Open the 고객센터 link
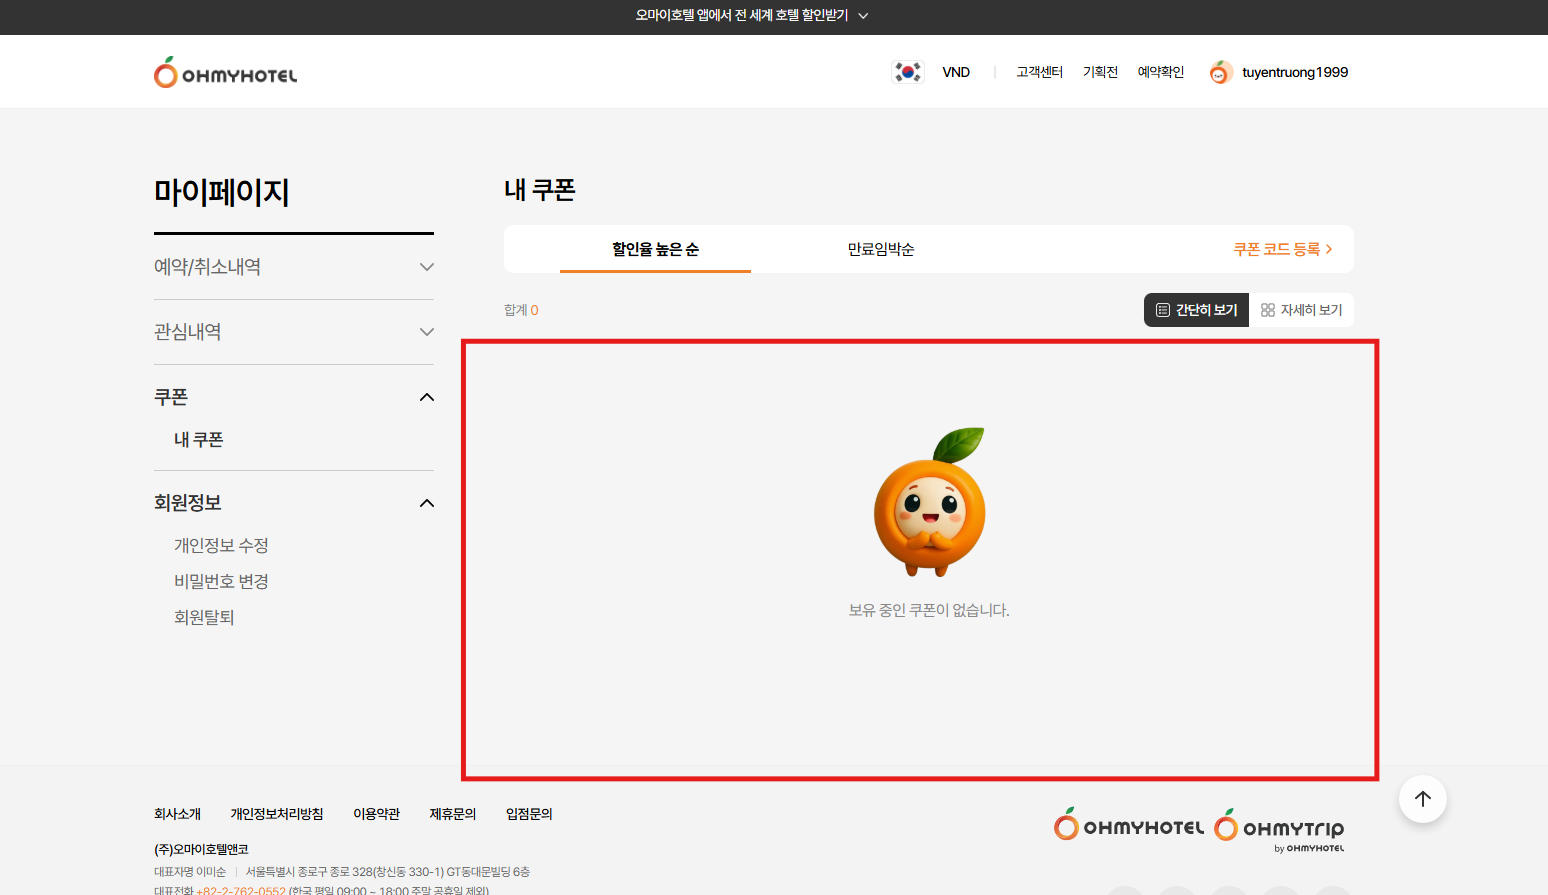The image size is (1548, 895). pyautogui.click(x=1040, y=72)
